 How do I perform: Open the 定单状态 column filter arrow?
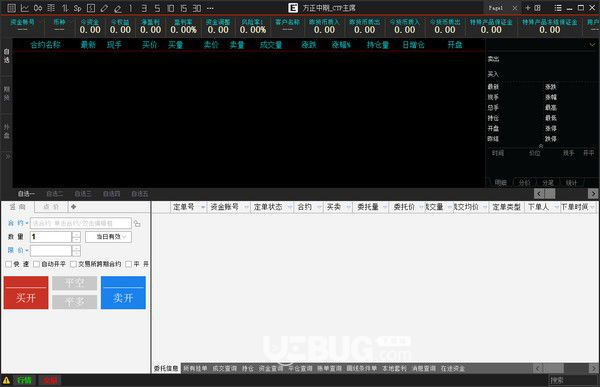pyautogui.click(x=290, y=207)
